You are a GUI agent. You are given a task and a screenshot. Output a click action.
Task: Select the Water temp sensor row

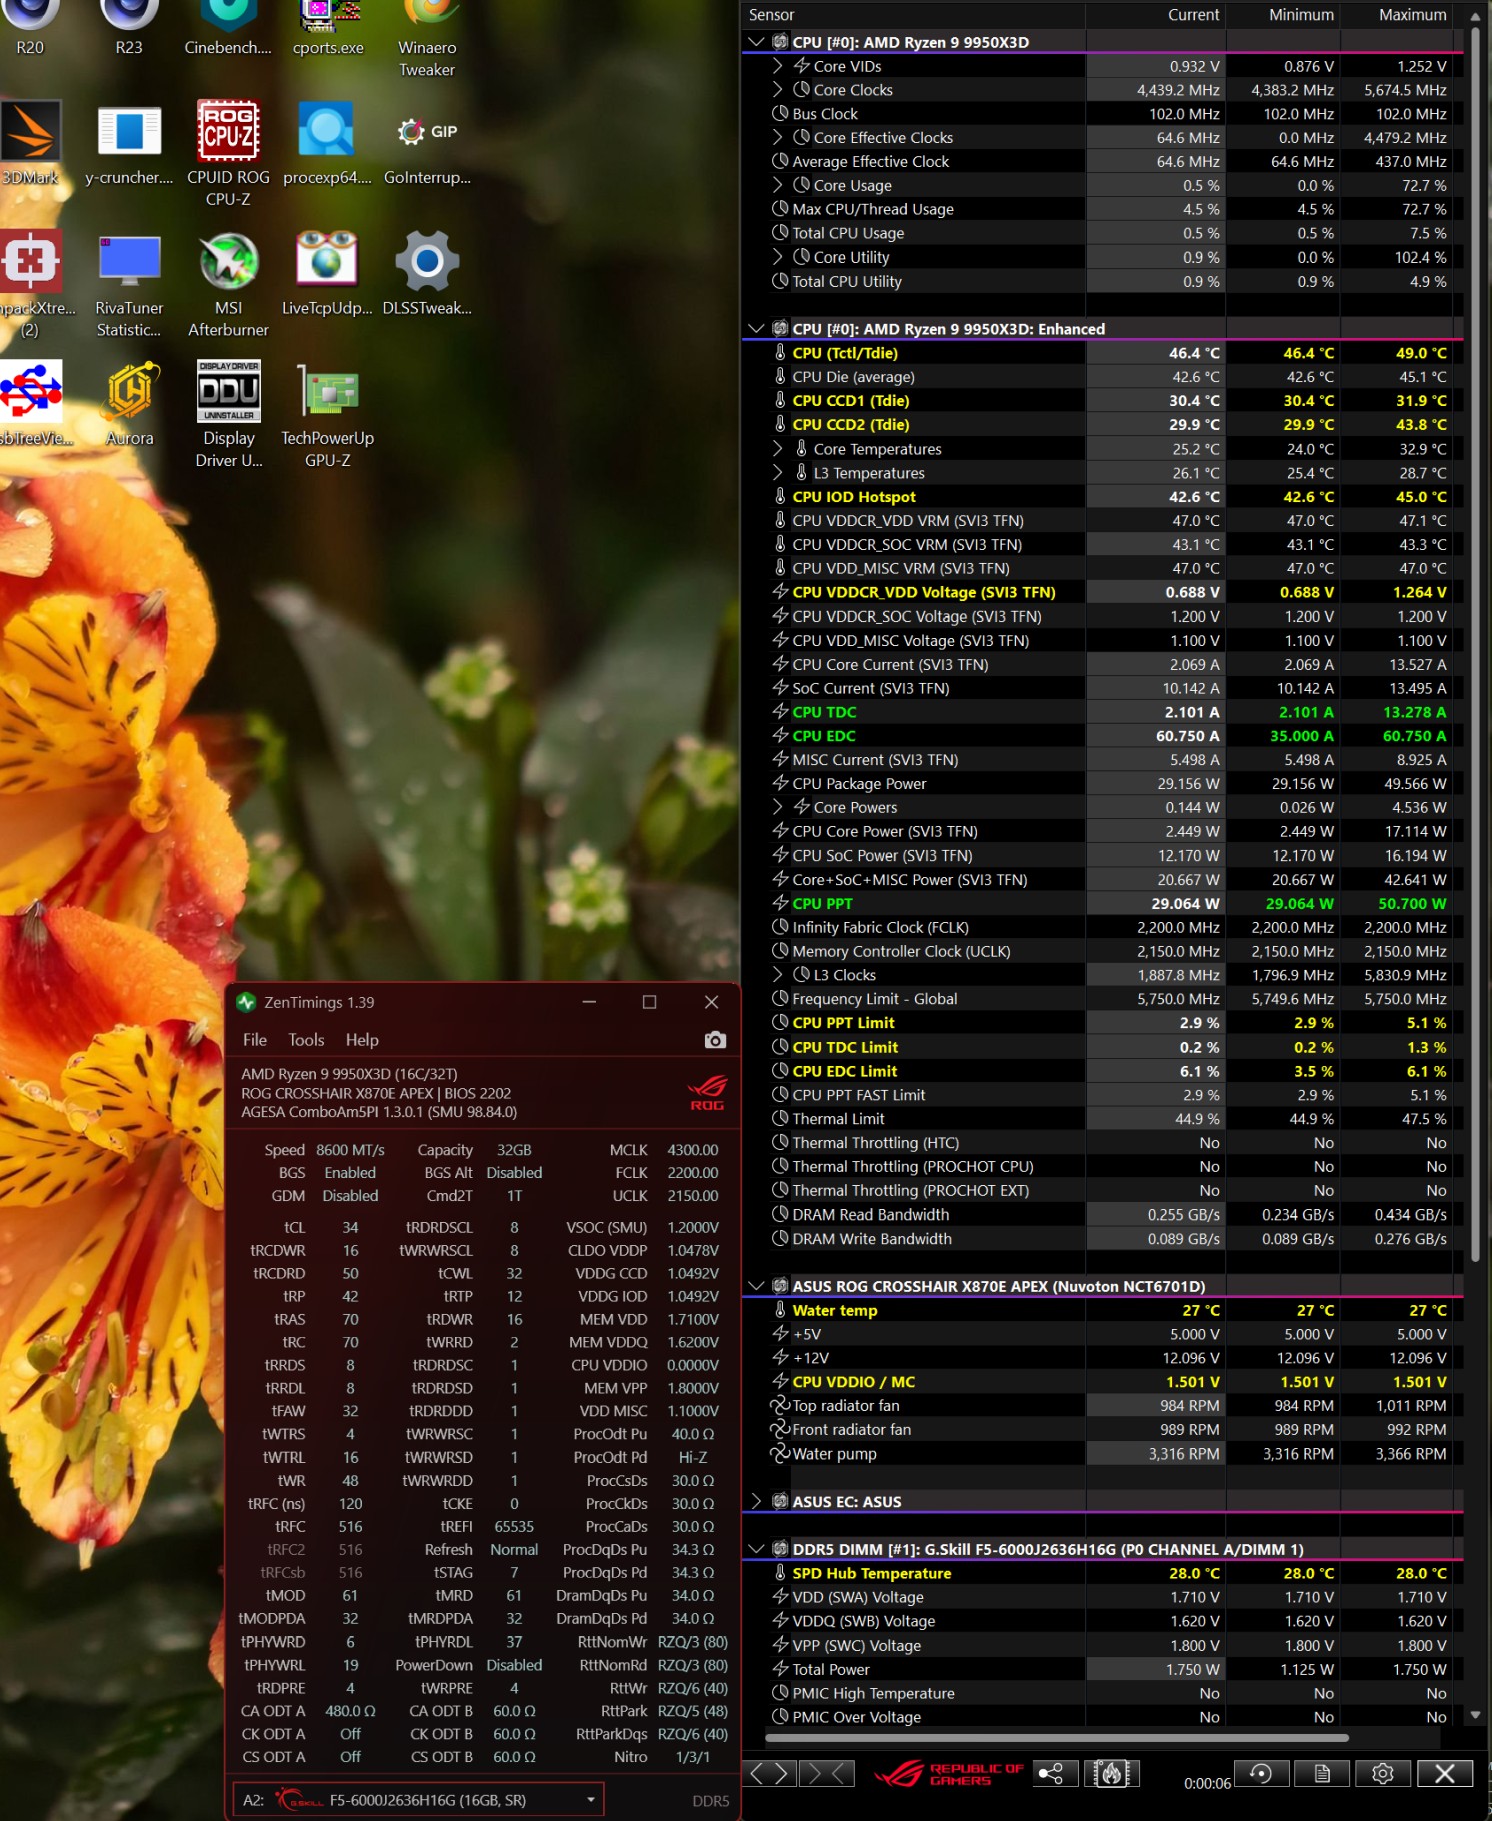point(1103,1310)
